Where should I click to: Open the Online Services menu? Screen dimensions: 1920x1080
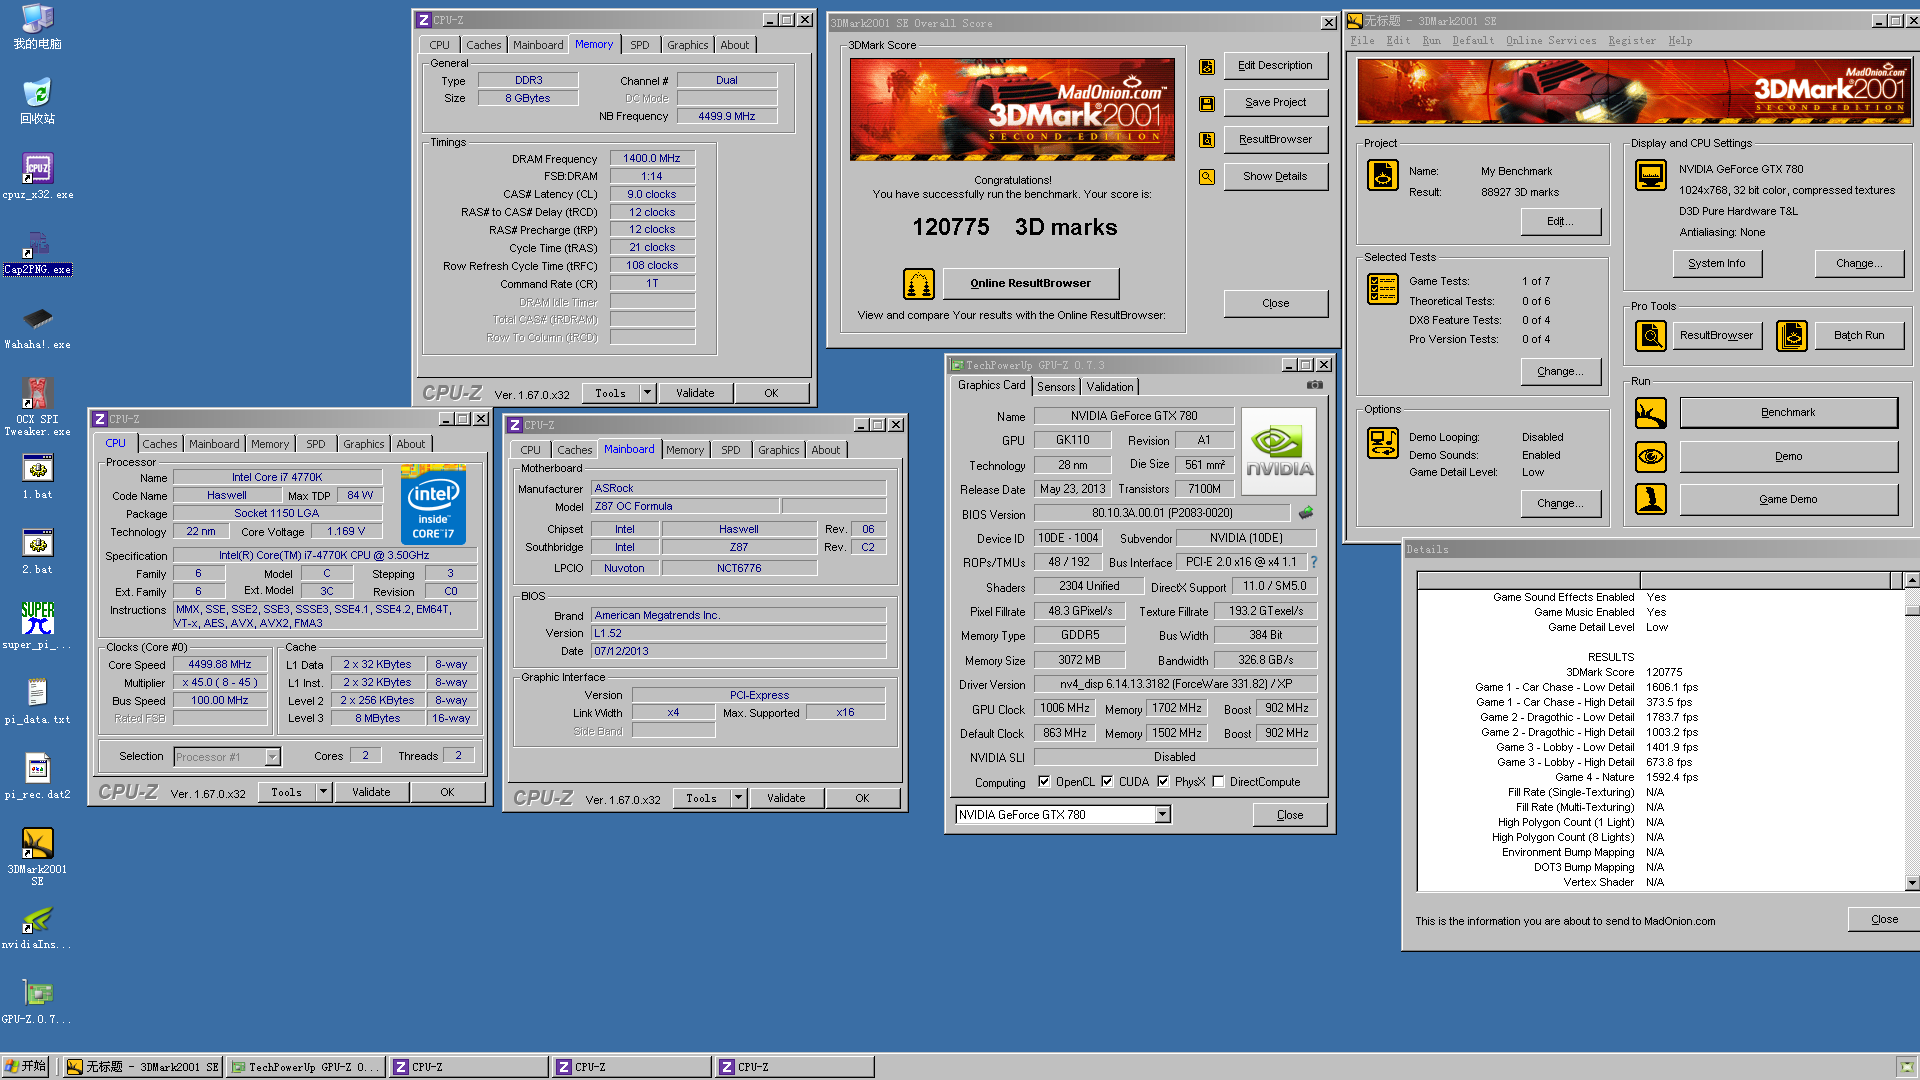(x=1551, y=41)
